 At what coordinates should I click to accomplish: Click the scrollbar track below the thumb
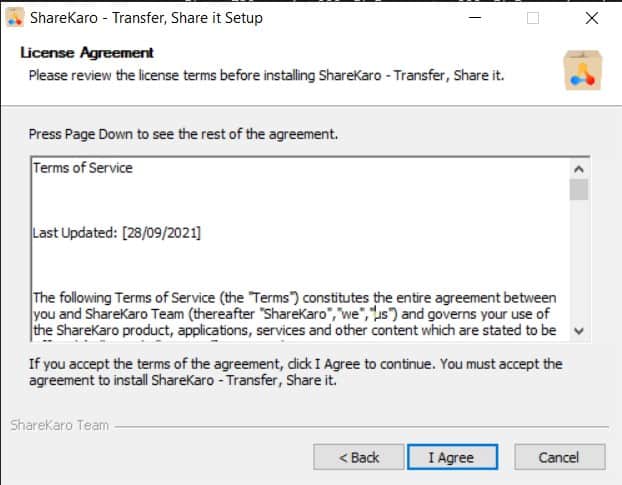pyautogui.click(x=579, y=261)
